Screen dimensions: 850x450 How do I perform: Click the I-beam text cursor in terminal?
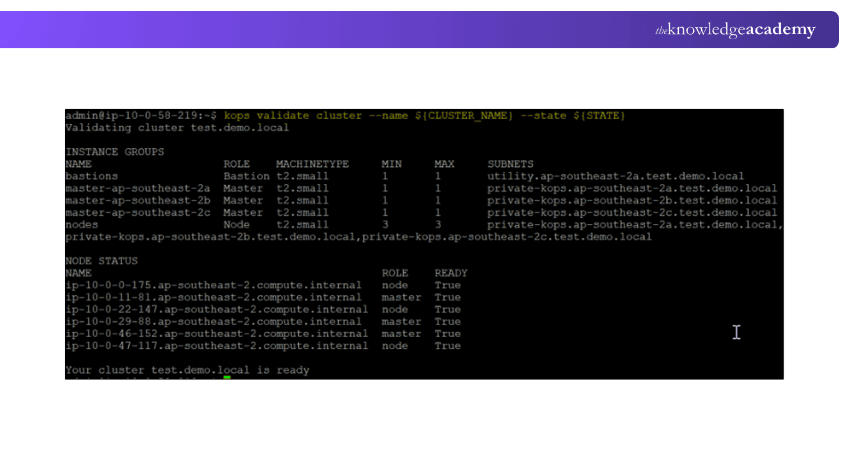tap(736, 332)
